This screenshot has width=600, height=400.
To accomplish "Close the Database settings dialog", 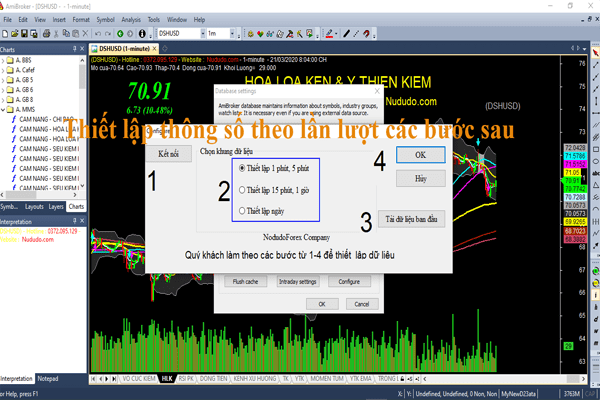I will 377,91.
